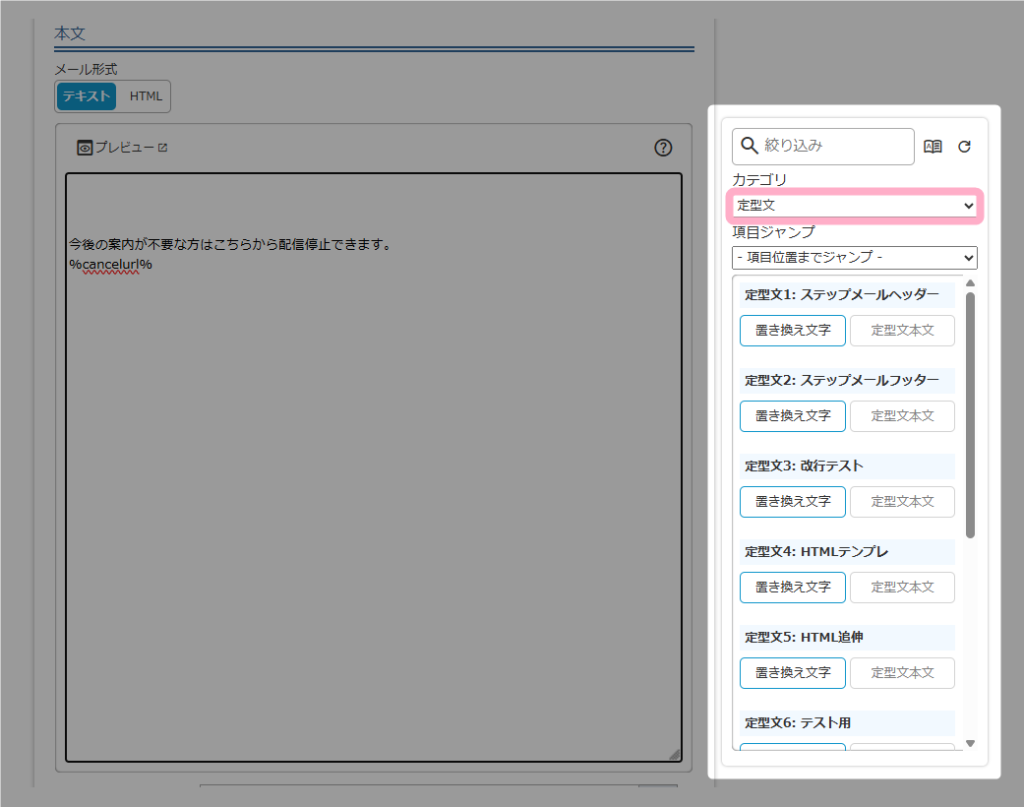Click 置き換え文字 for 改行テスト
Image resolution: width=1024 pixels, height=807 pixels.
792,502
